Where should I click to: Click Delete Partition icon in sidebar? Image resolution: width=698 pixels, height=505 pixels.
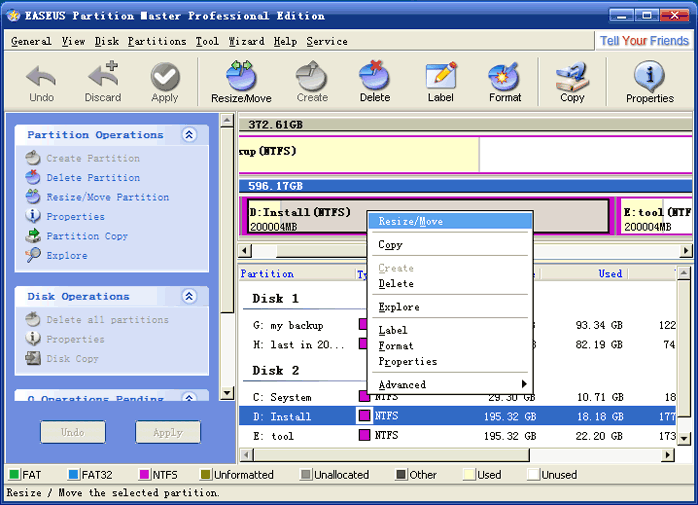tap(33, 177)
